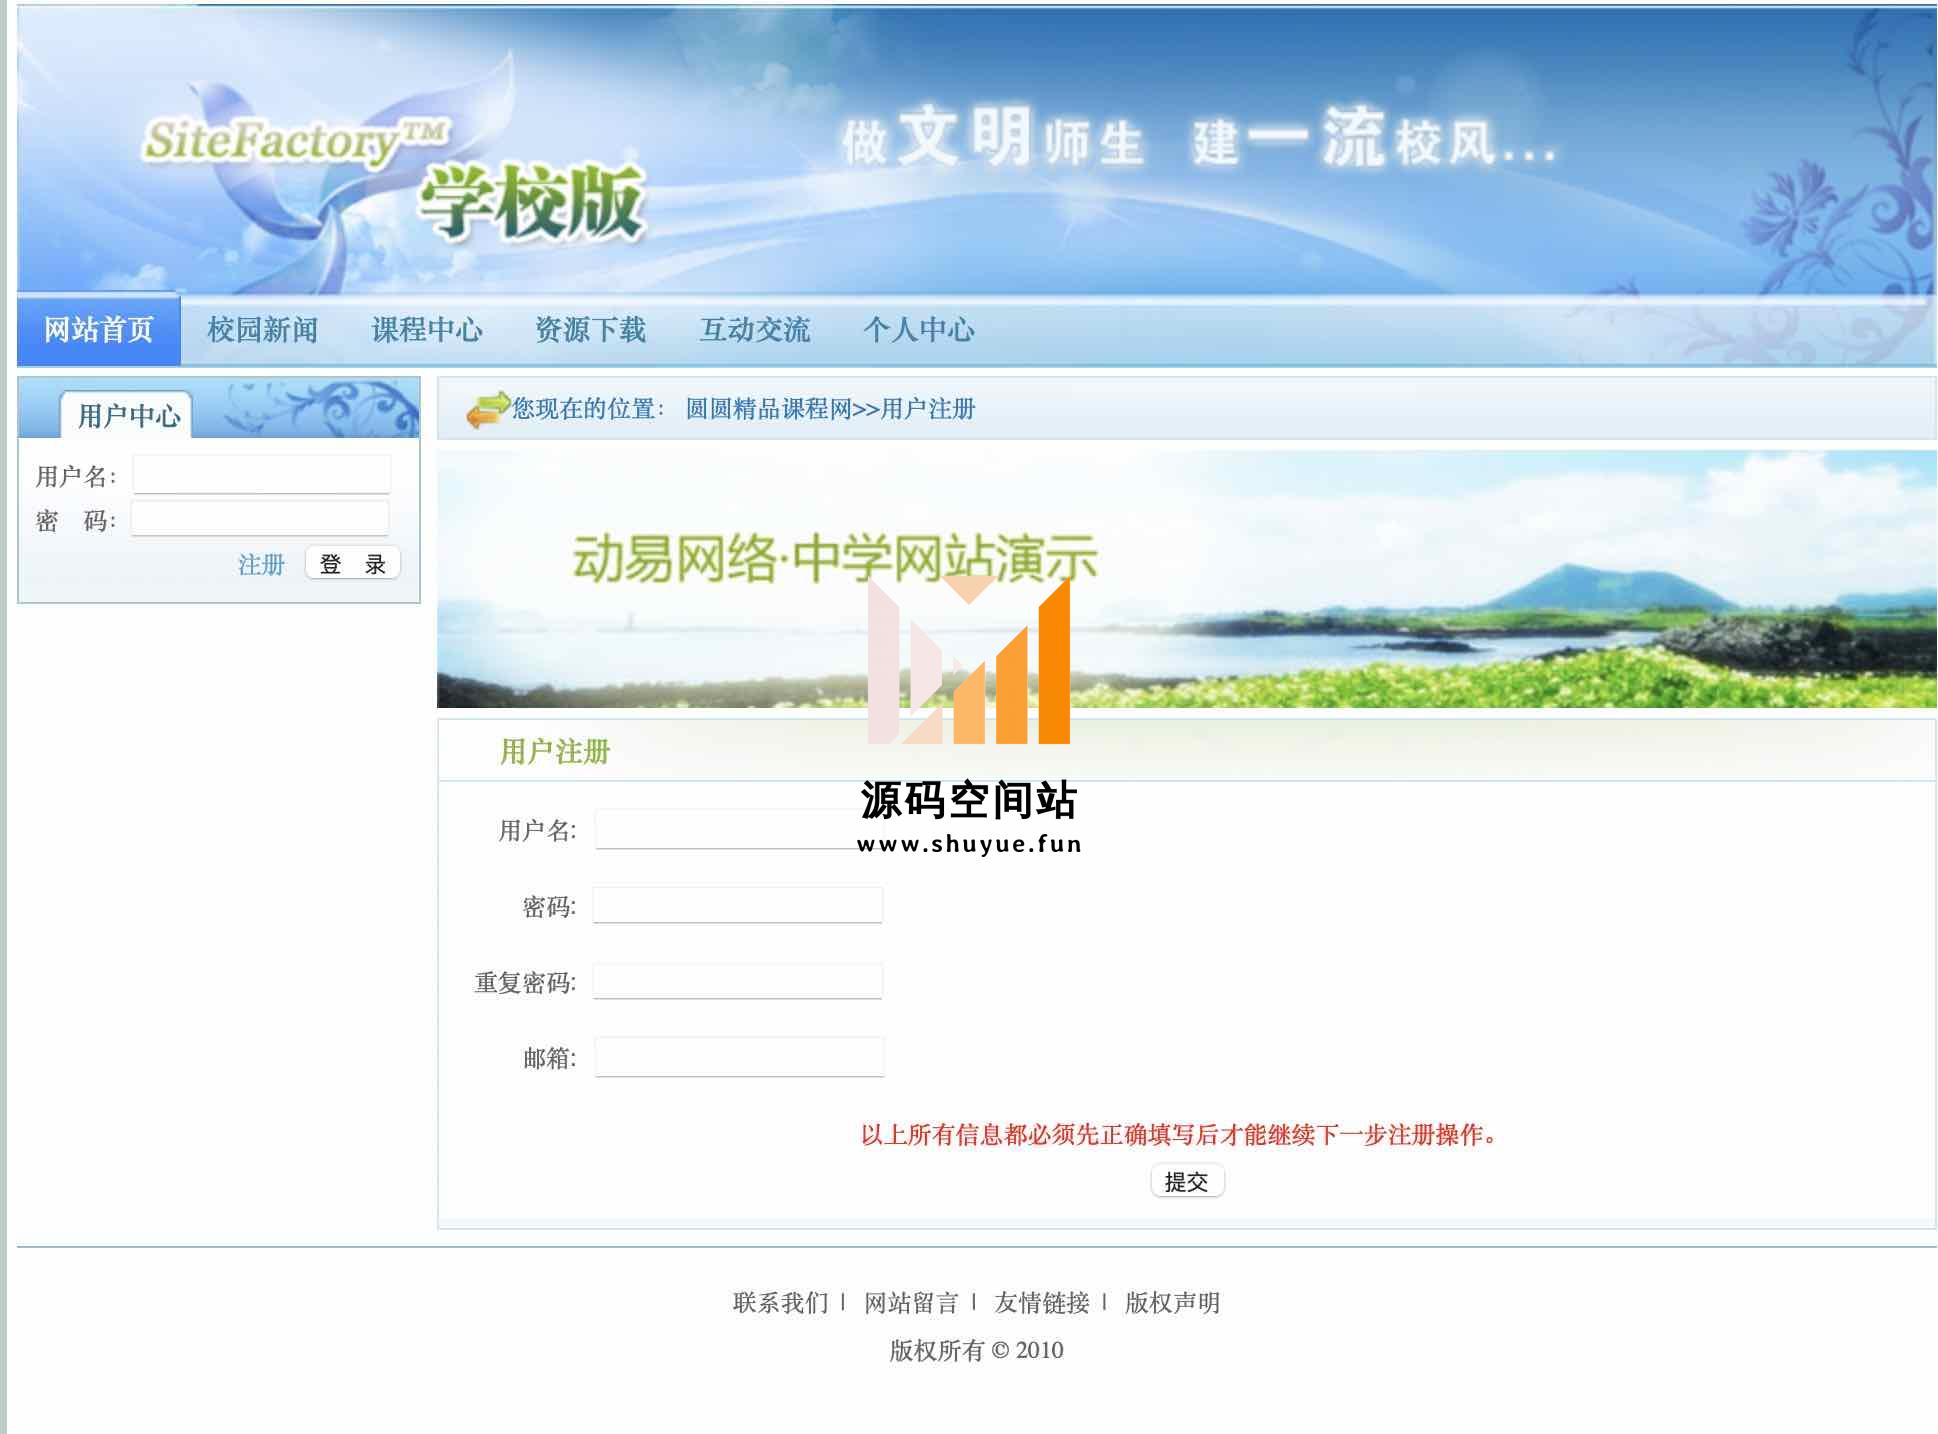Focus the 重复密码 input field

[x=738, y=981]
